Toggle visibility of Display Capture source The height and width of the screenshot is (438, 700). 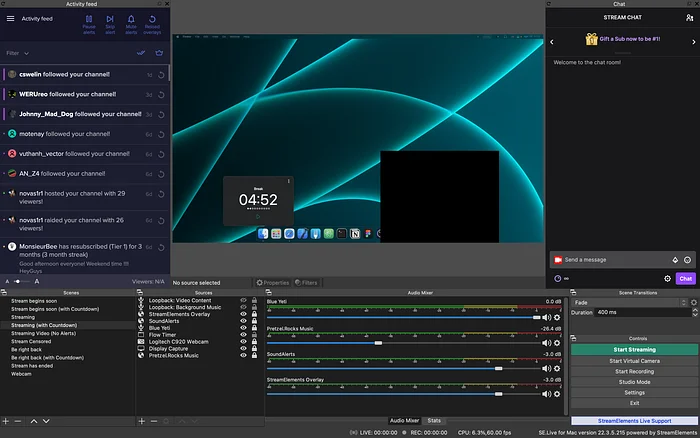tap(243, 348)
